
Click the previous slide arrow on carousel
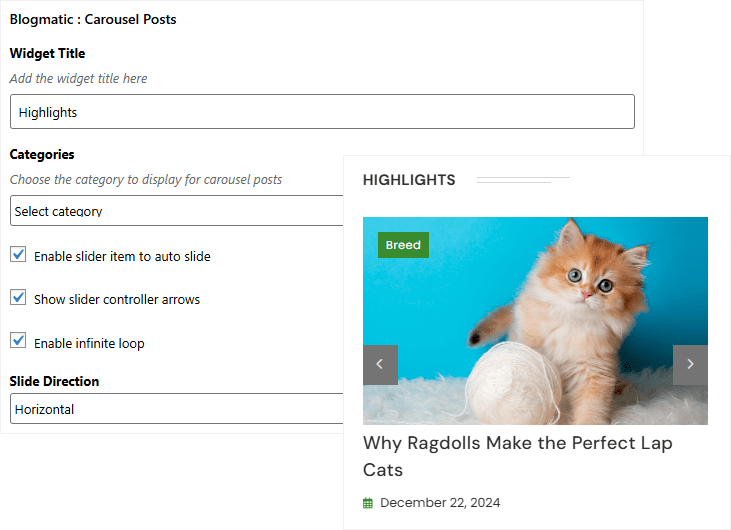(x=380, y=365)
